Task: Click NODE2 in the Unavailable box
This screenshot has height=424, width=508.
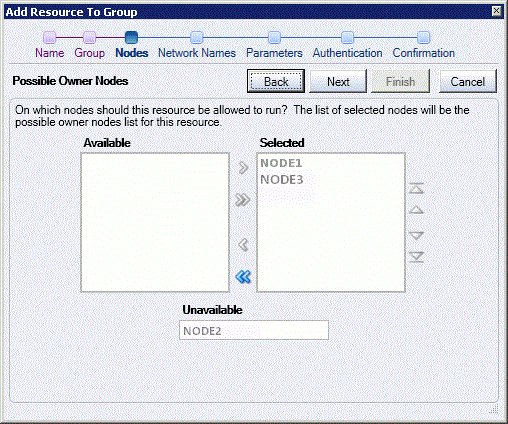Action: pyautogui.click(x=202, y=331)
